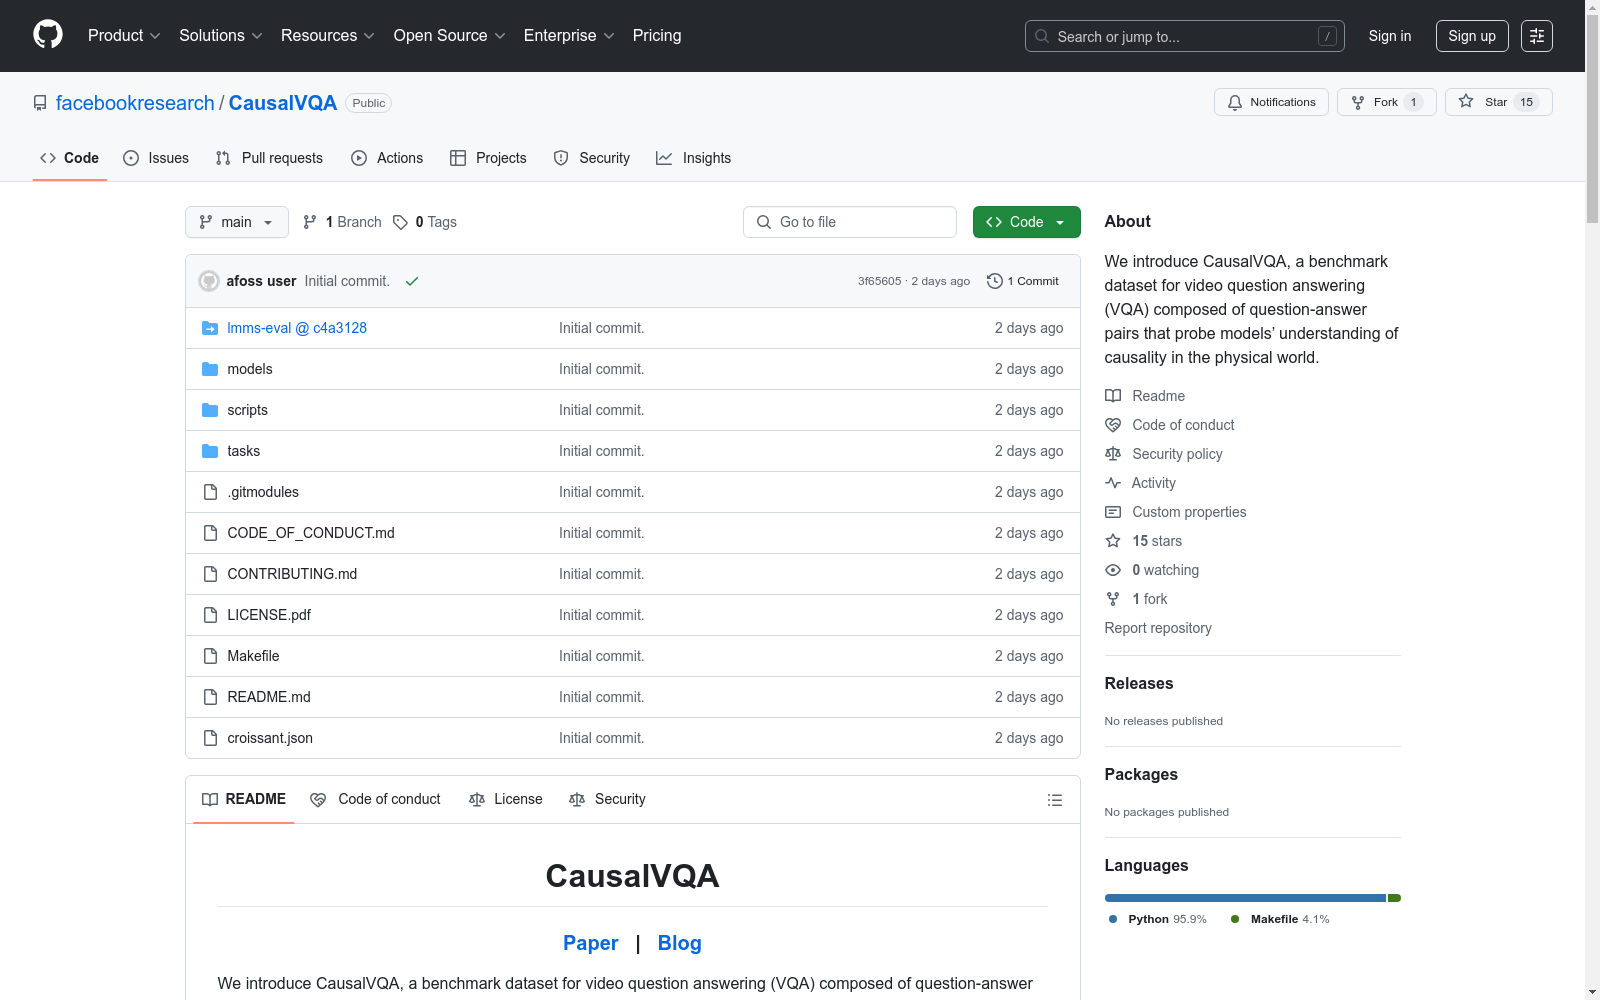Click the GitHub logo icon

coord(48,35)
